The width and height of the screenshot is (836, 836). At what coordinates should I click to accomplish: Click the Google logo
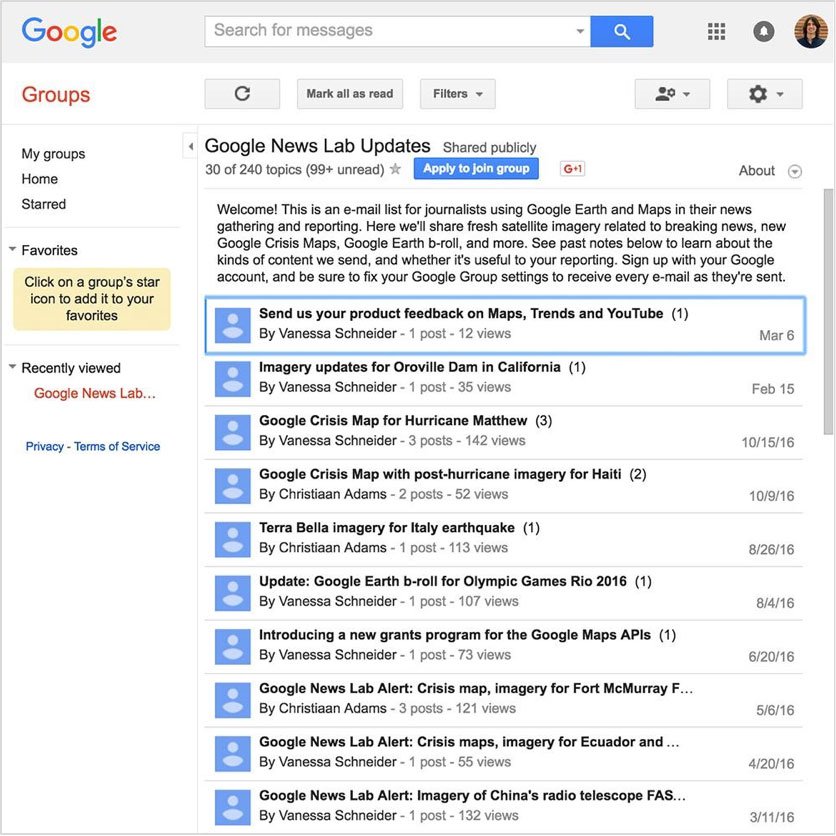(69, 32)
